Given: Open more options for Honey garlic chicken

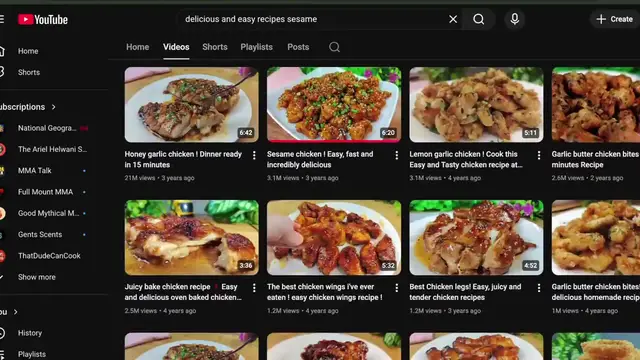Looking at the screenshot, I should pyautogui.click(x=254, y=155).
